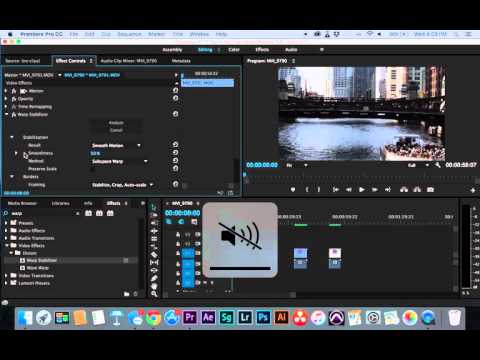Image resolution: width=480 pixels, height=360 pixels.
Task: Add a marker in the Program monitor
Action: [x=293, y=190]
